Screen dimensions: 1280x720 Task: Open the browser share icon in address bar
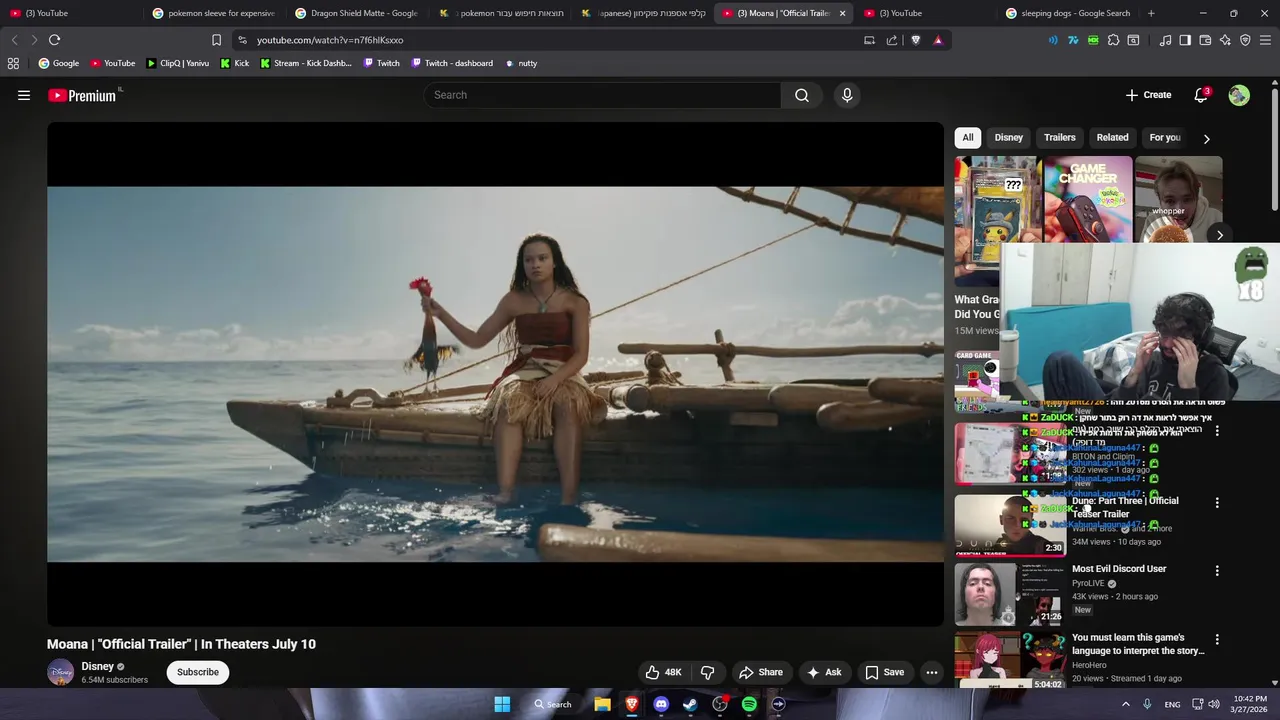point(892,40)
